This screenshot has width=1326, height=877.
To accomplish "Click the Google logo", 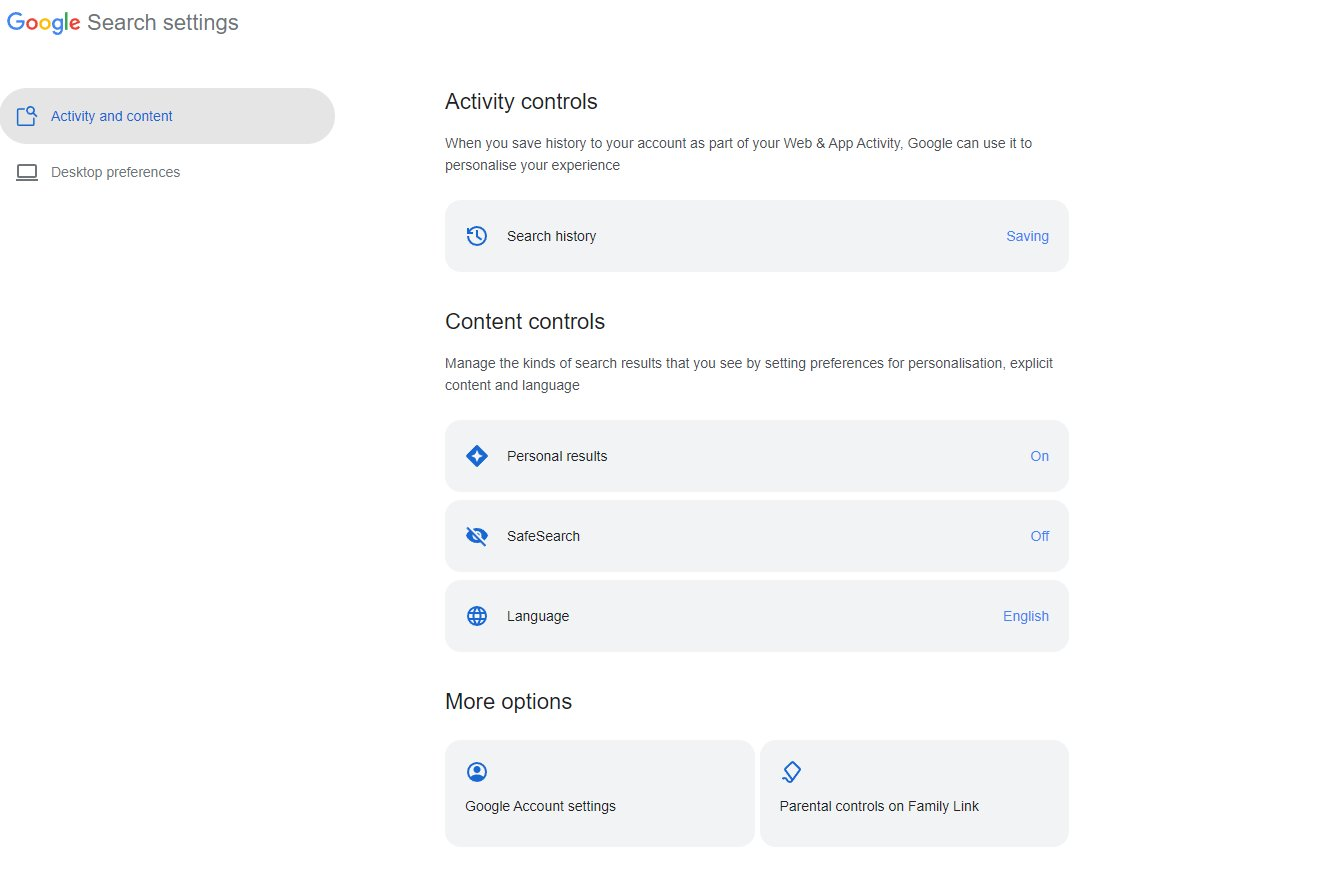I will [x=44, y=23].
